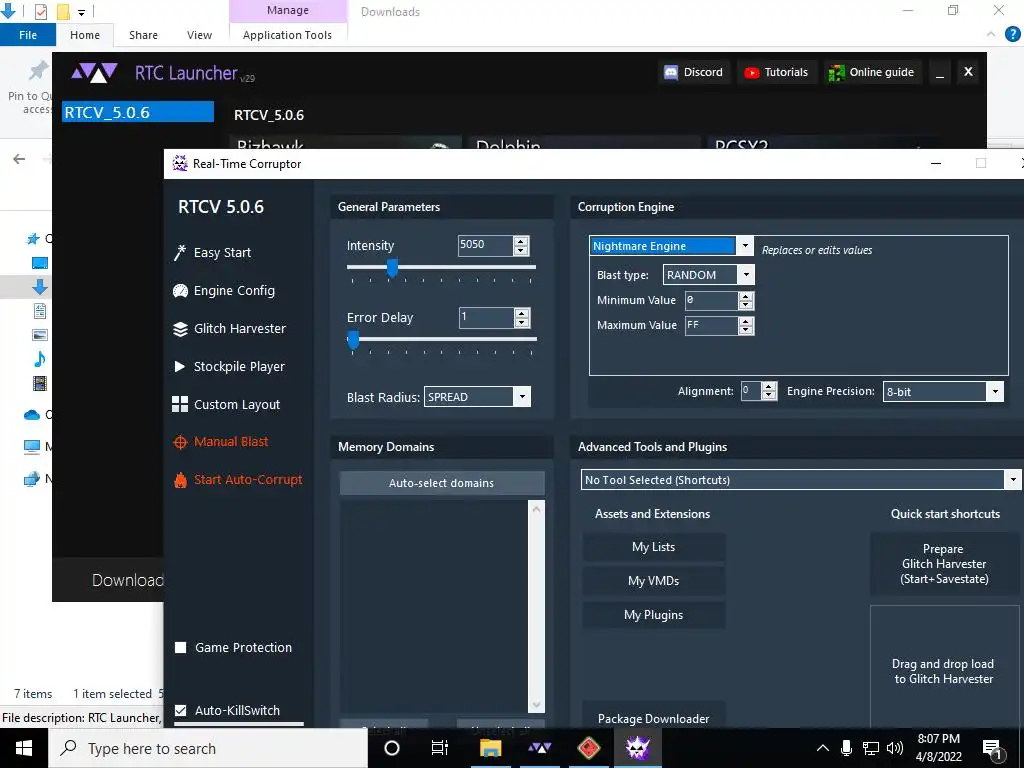Screen dimensions: 1024x768
Task: Open Easy Start wand icon
Action: tap(180, 253)
